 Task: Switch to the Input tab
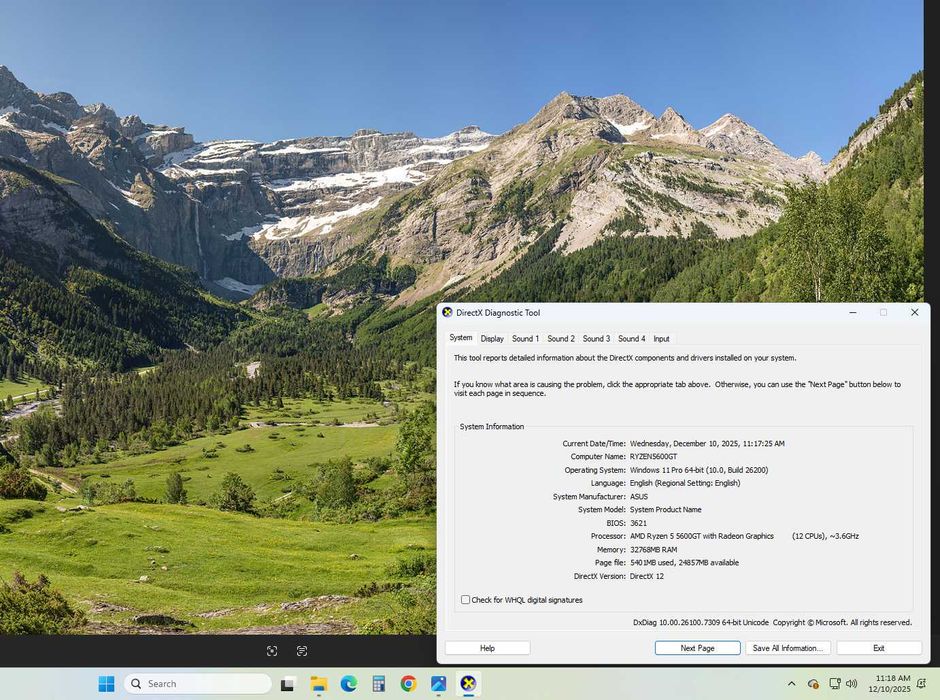click(x=662, y=339)
